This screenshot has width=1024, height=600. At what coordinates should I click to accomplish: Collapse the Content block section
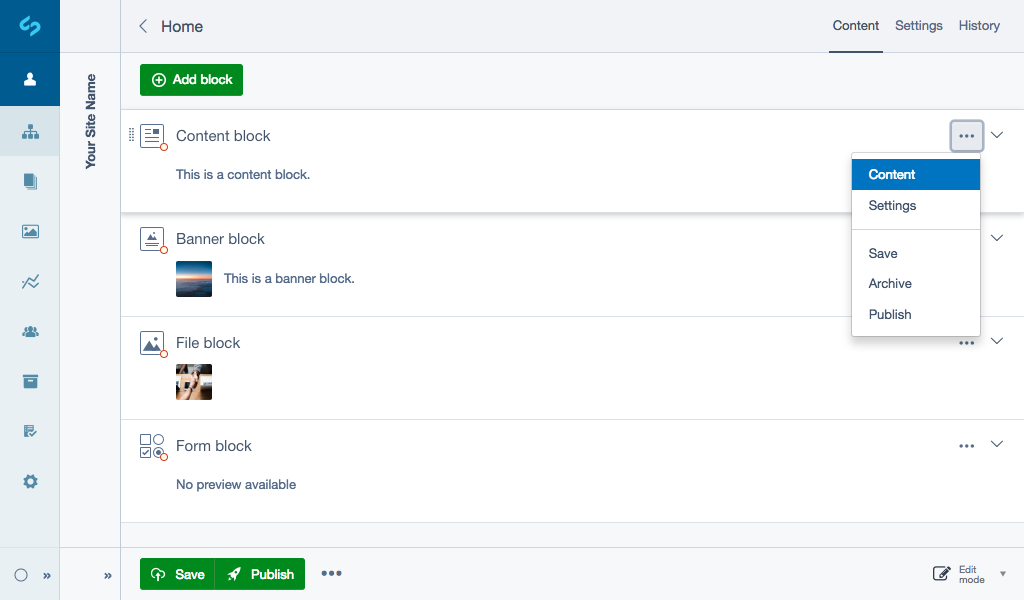[996, 135]
